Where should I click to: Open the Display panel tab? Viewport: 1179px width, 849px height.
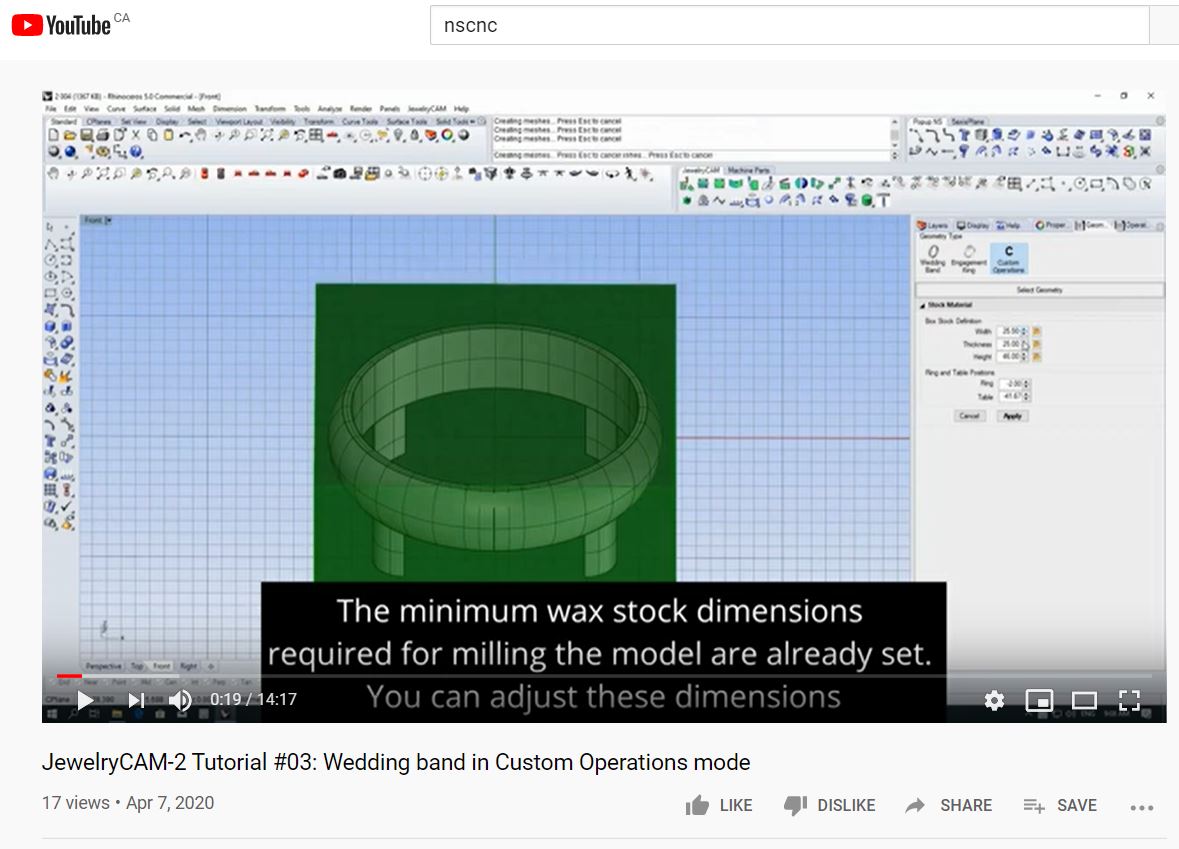[x=972, y=225]
